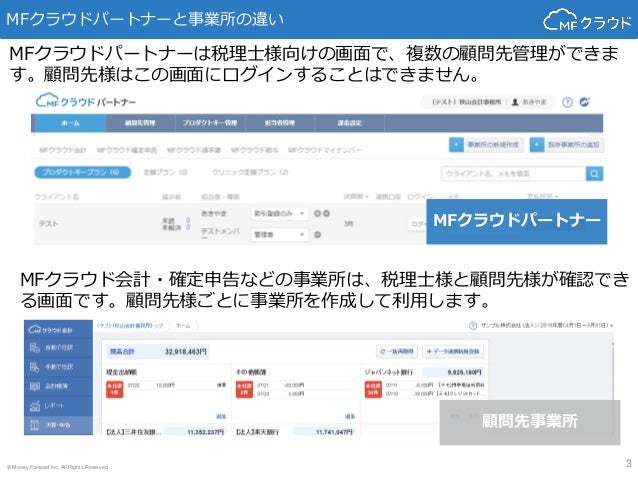Select the MFクラウド給与 product tab

(254, 150)
